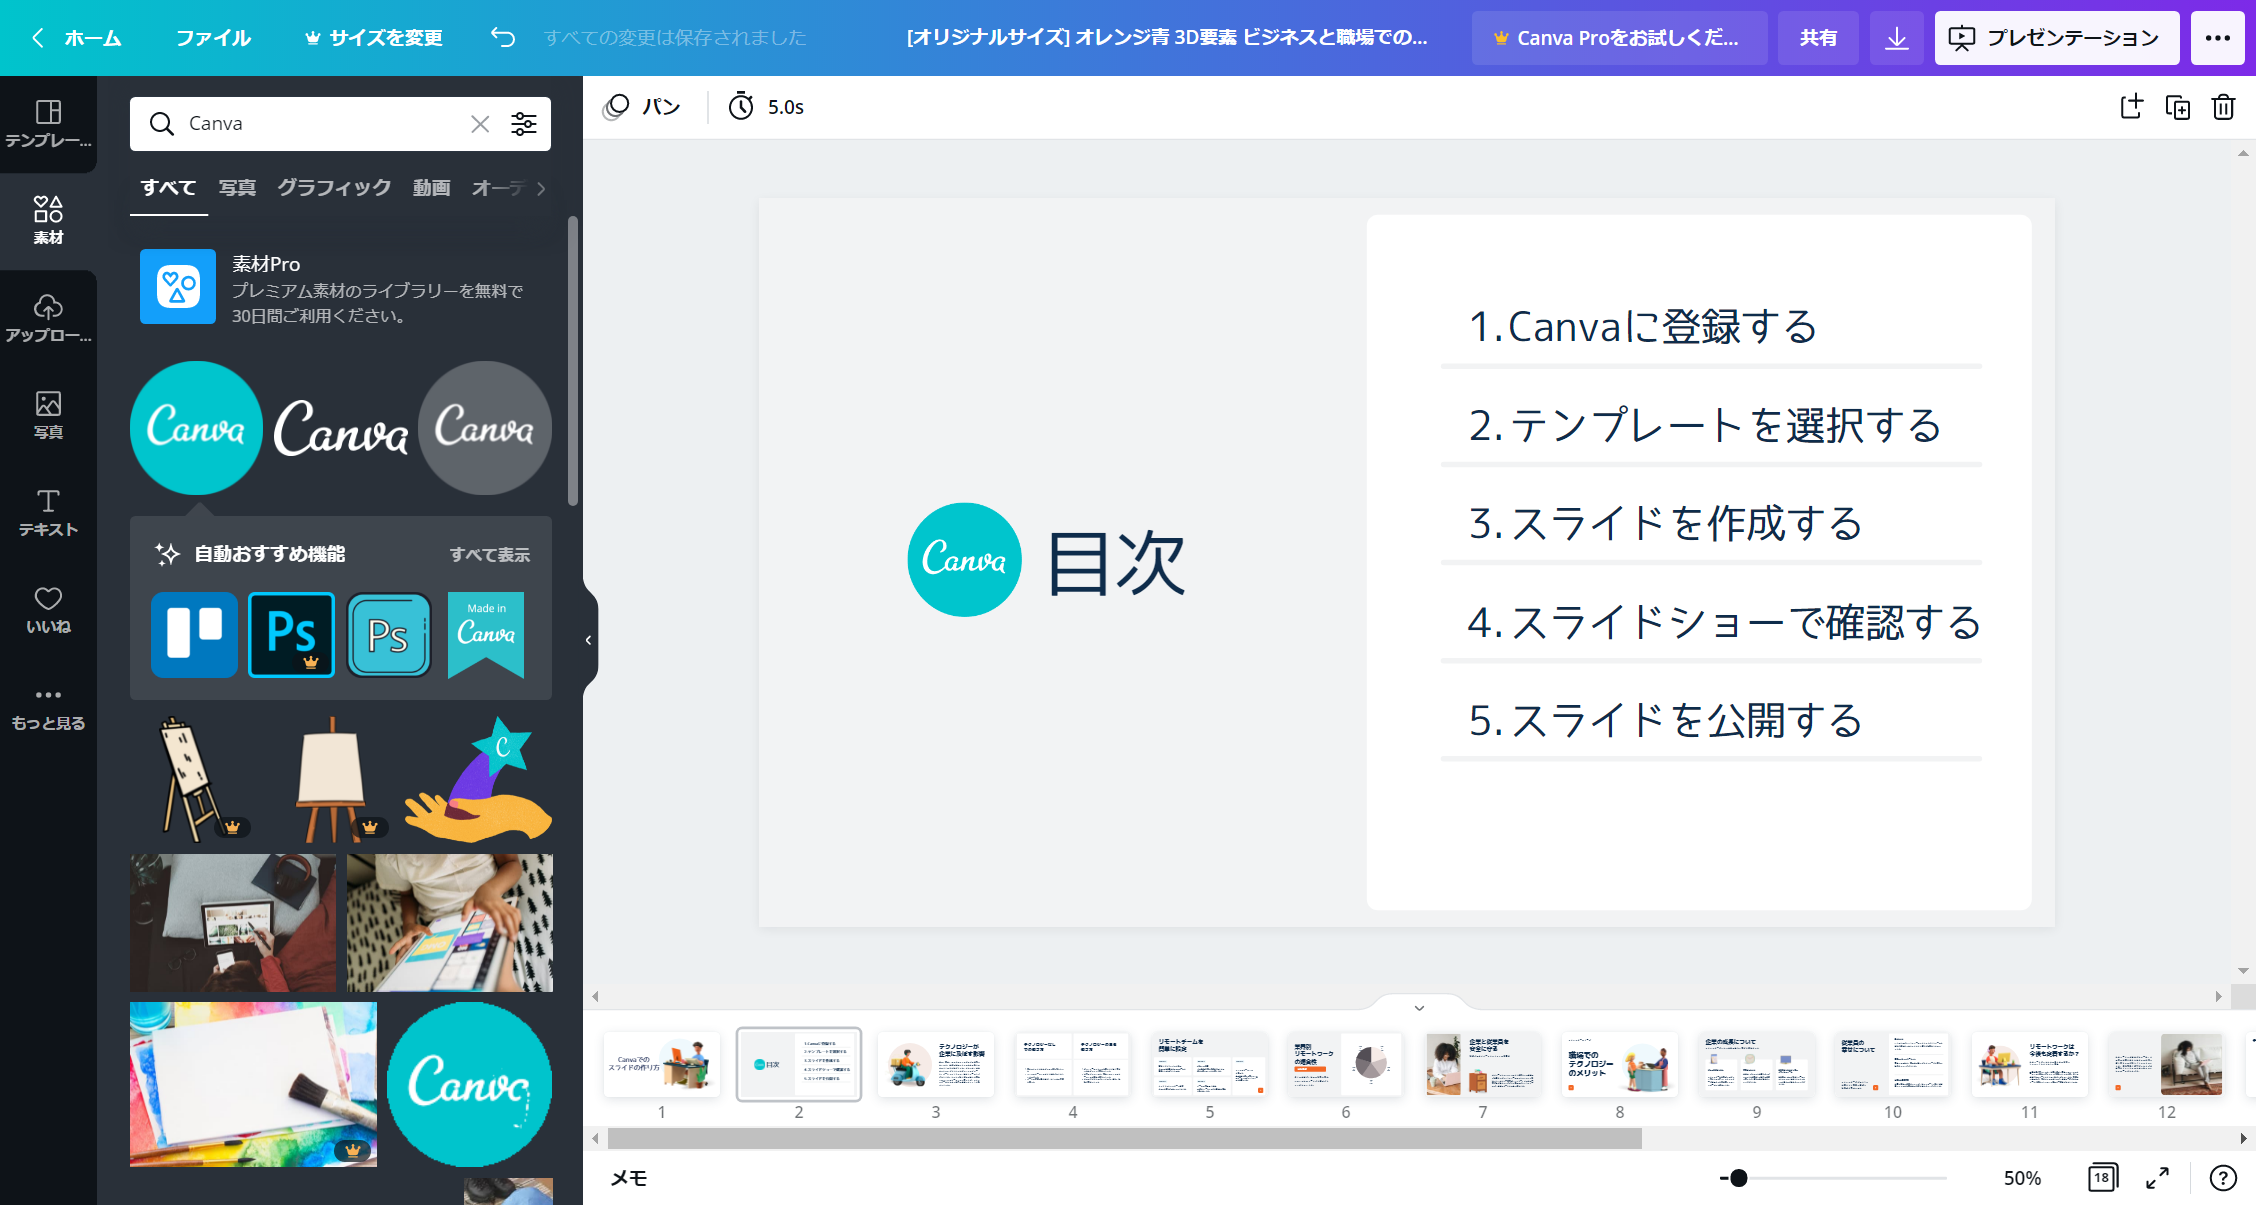
Task: Select the すべて tab
Action: point(168,188)
